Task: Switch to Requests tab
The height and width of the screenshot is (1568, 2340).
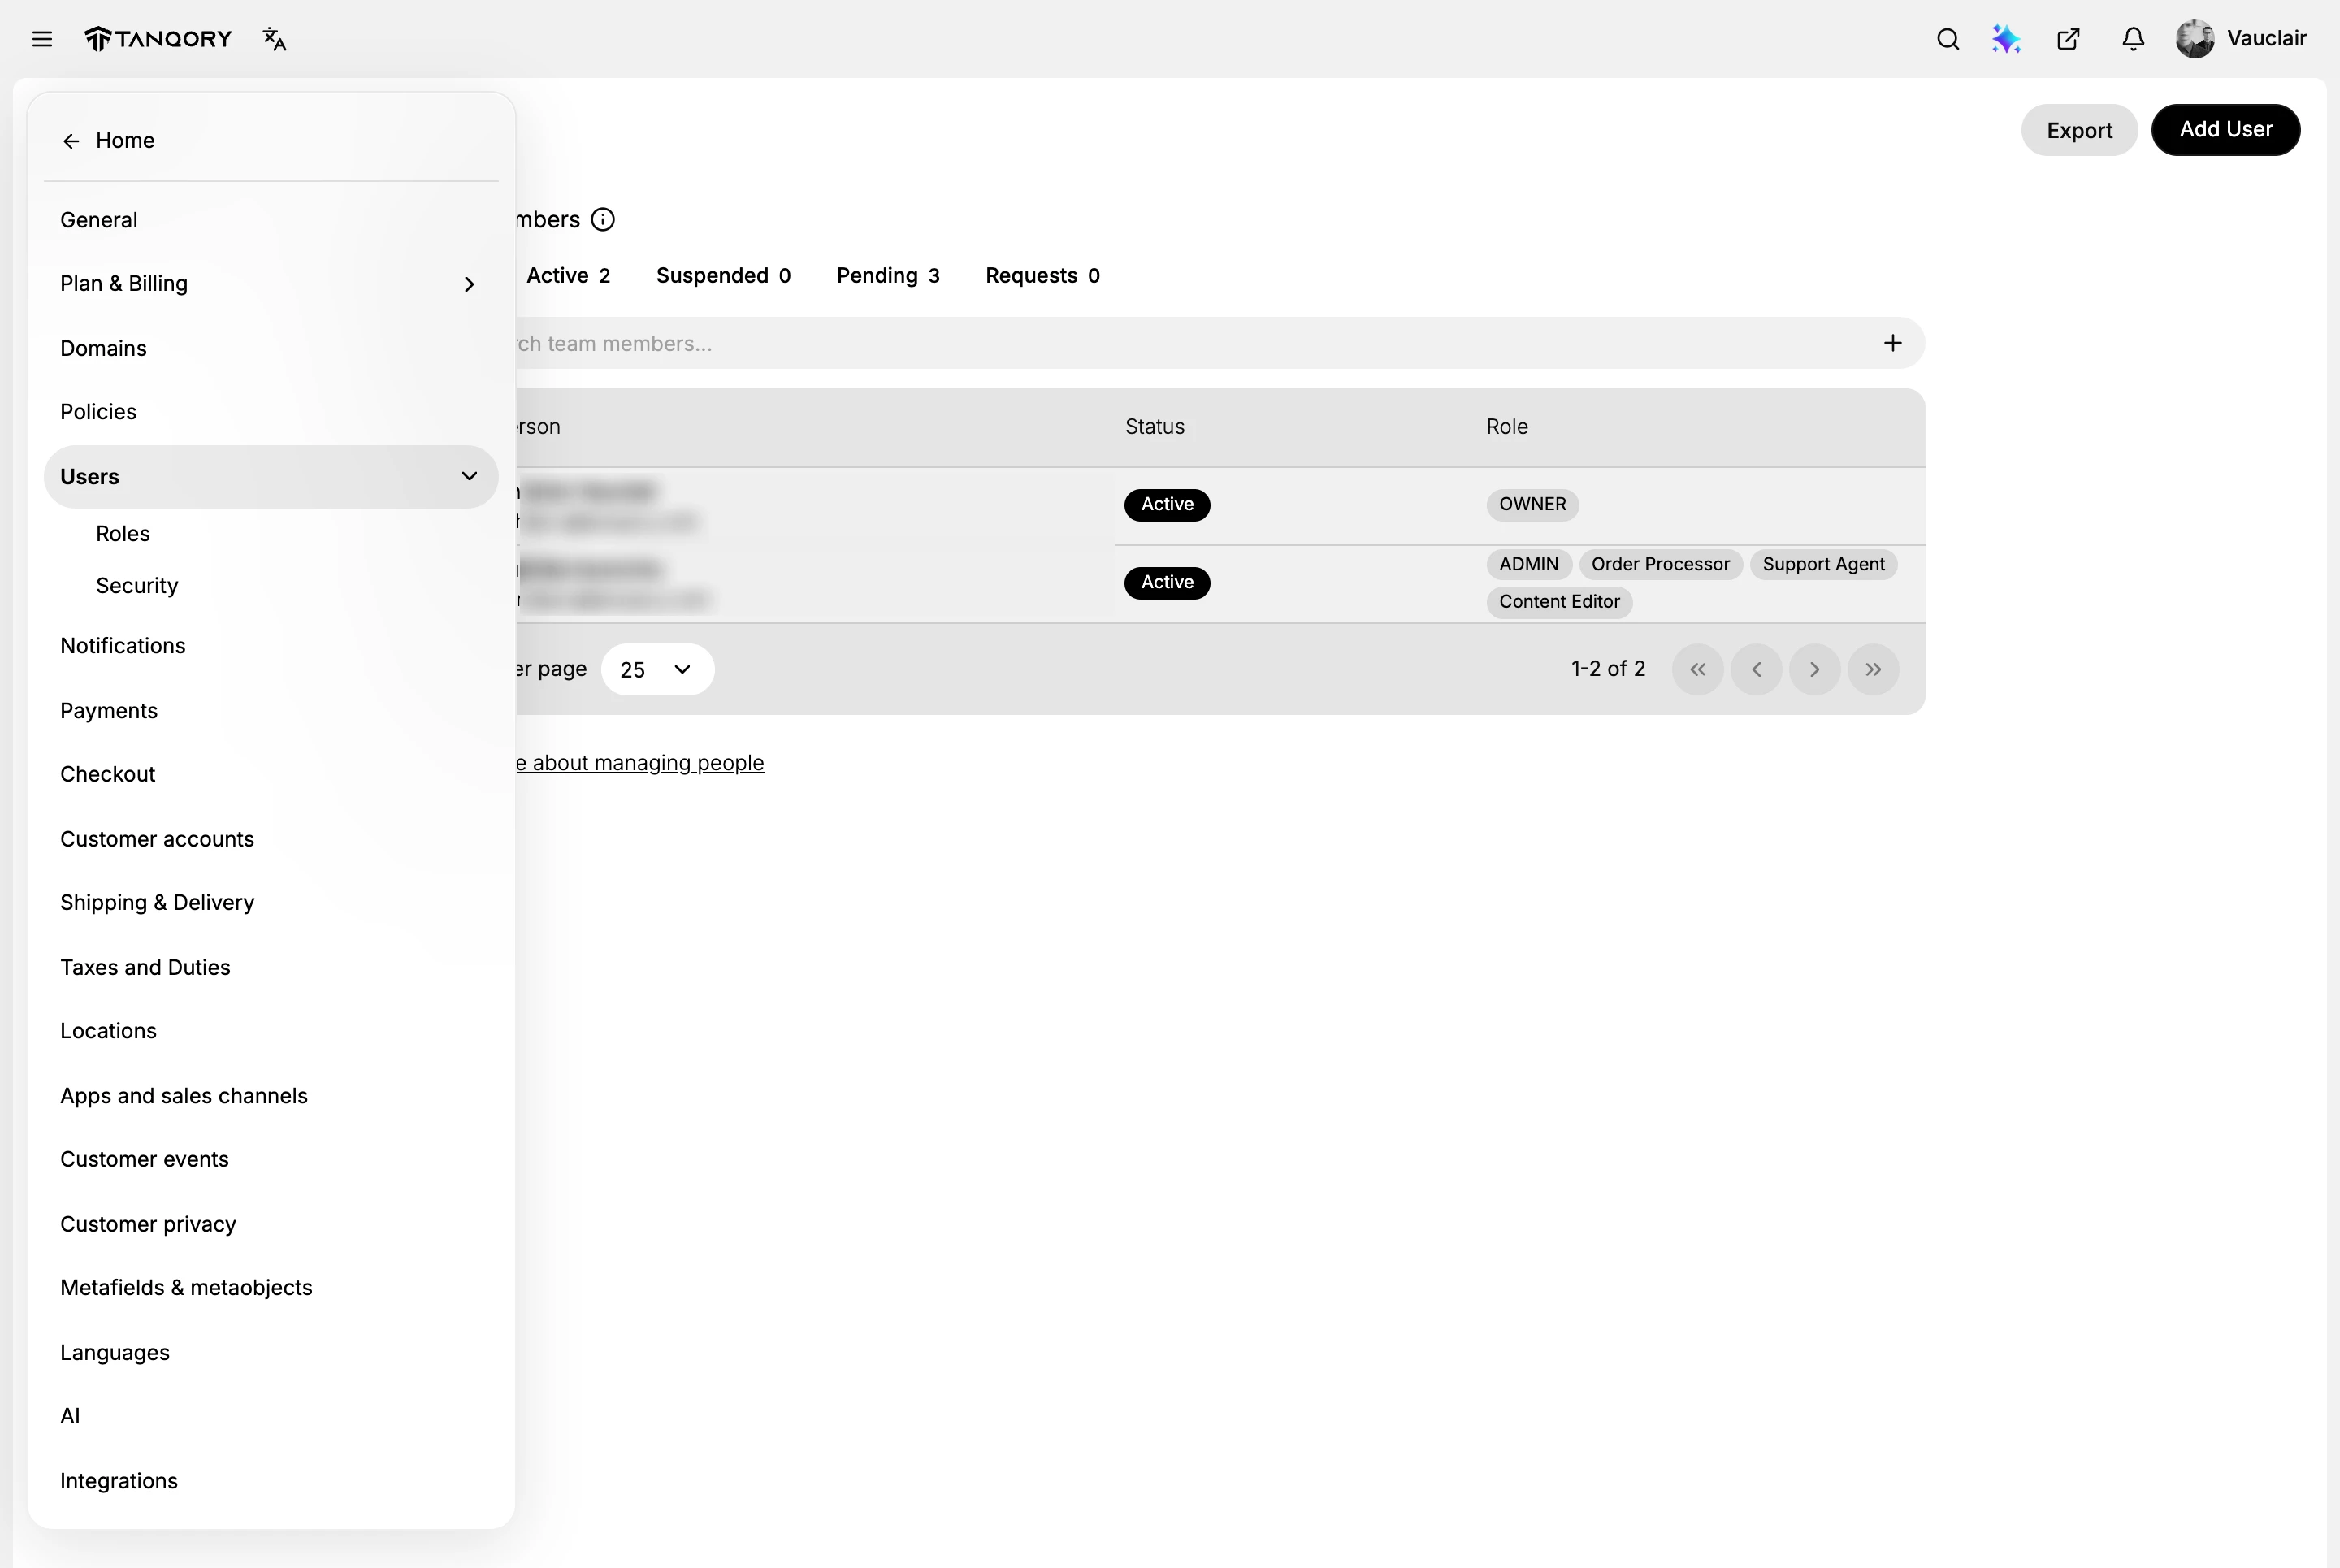Action: 1042,275
